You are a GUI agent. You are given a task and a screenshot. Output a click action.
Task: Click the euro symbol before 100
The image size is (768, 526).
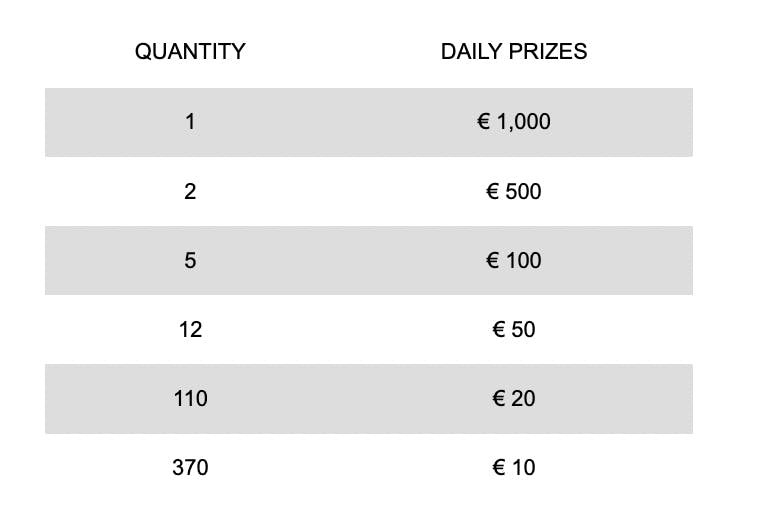point(493,260)
